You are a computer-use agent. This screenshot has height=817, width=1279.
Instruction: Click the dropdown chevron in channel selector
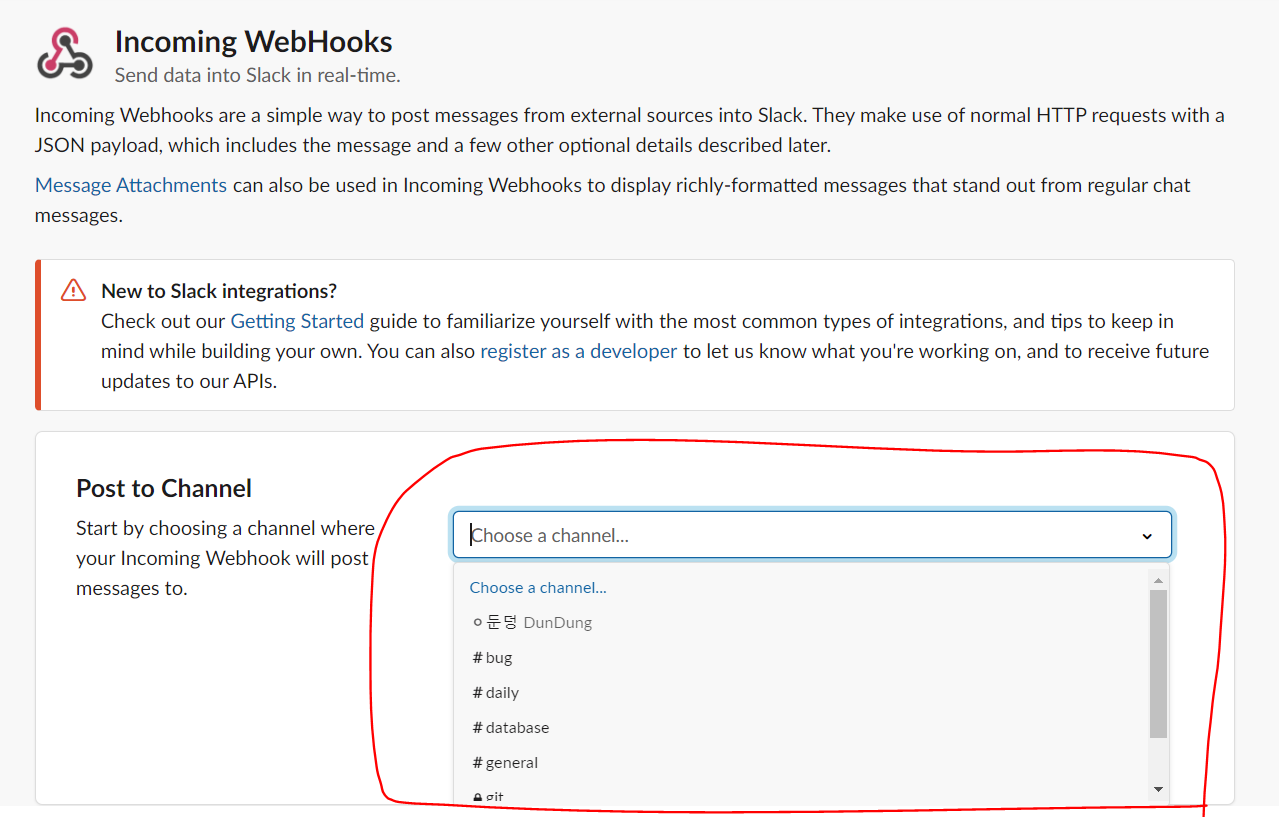pos(1147,536)
